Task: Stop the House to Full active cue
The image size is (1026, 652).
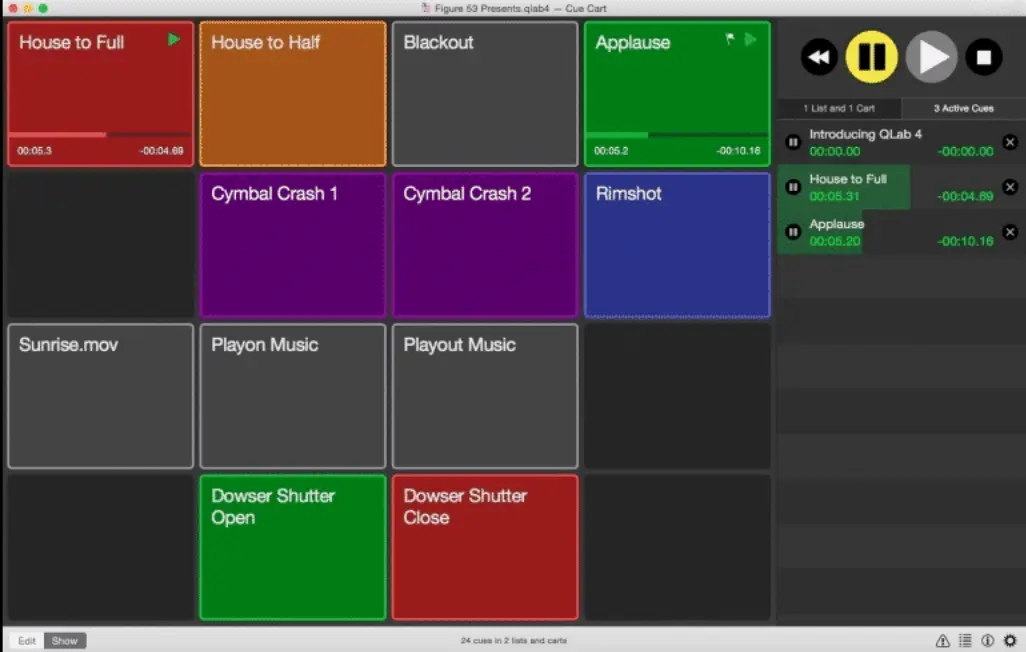Action: (x=1010, y=187)
